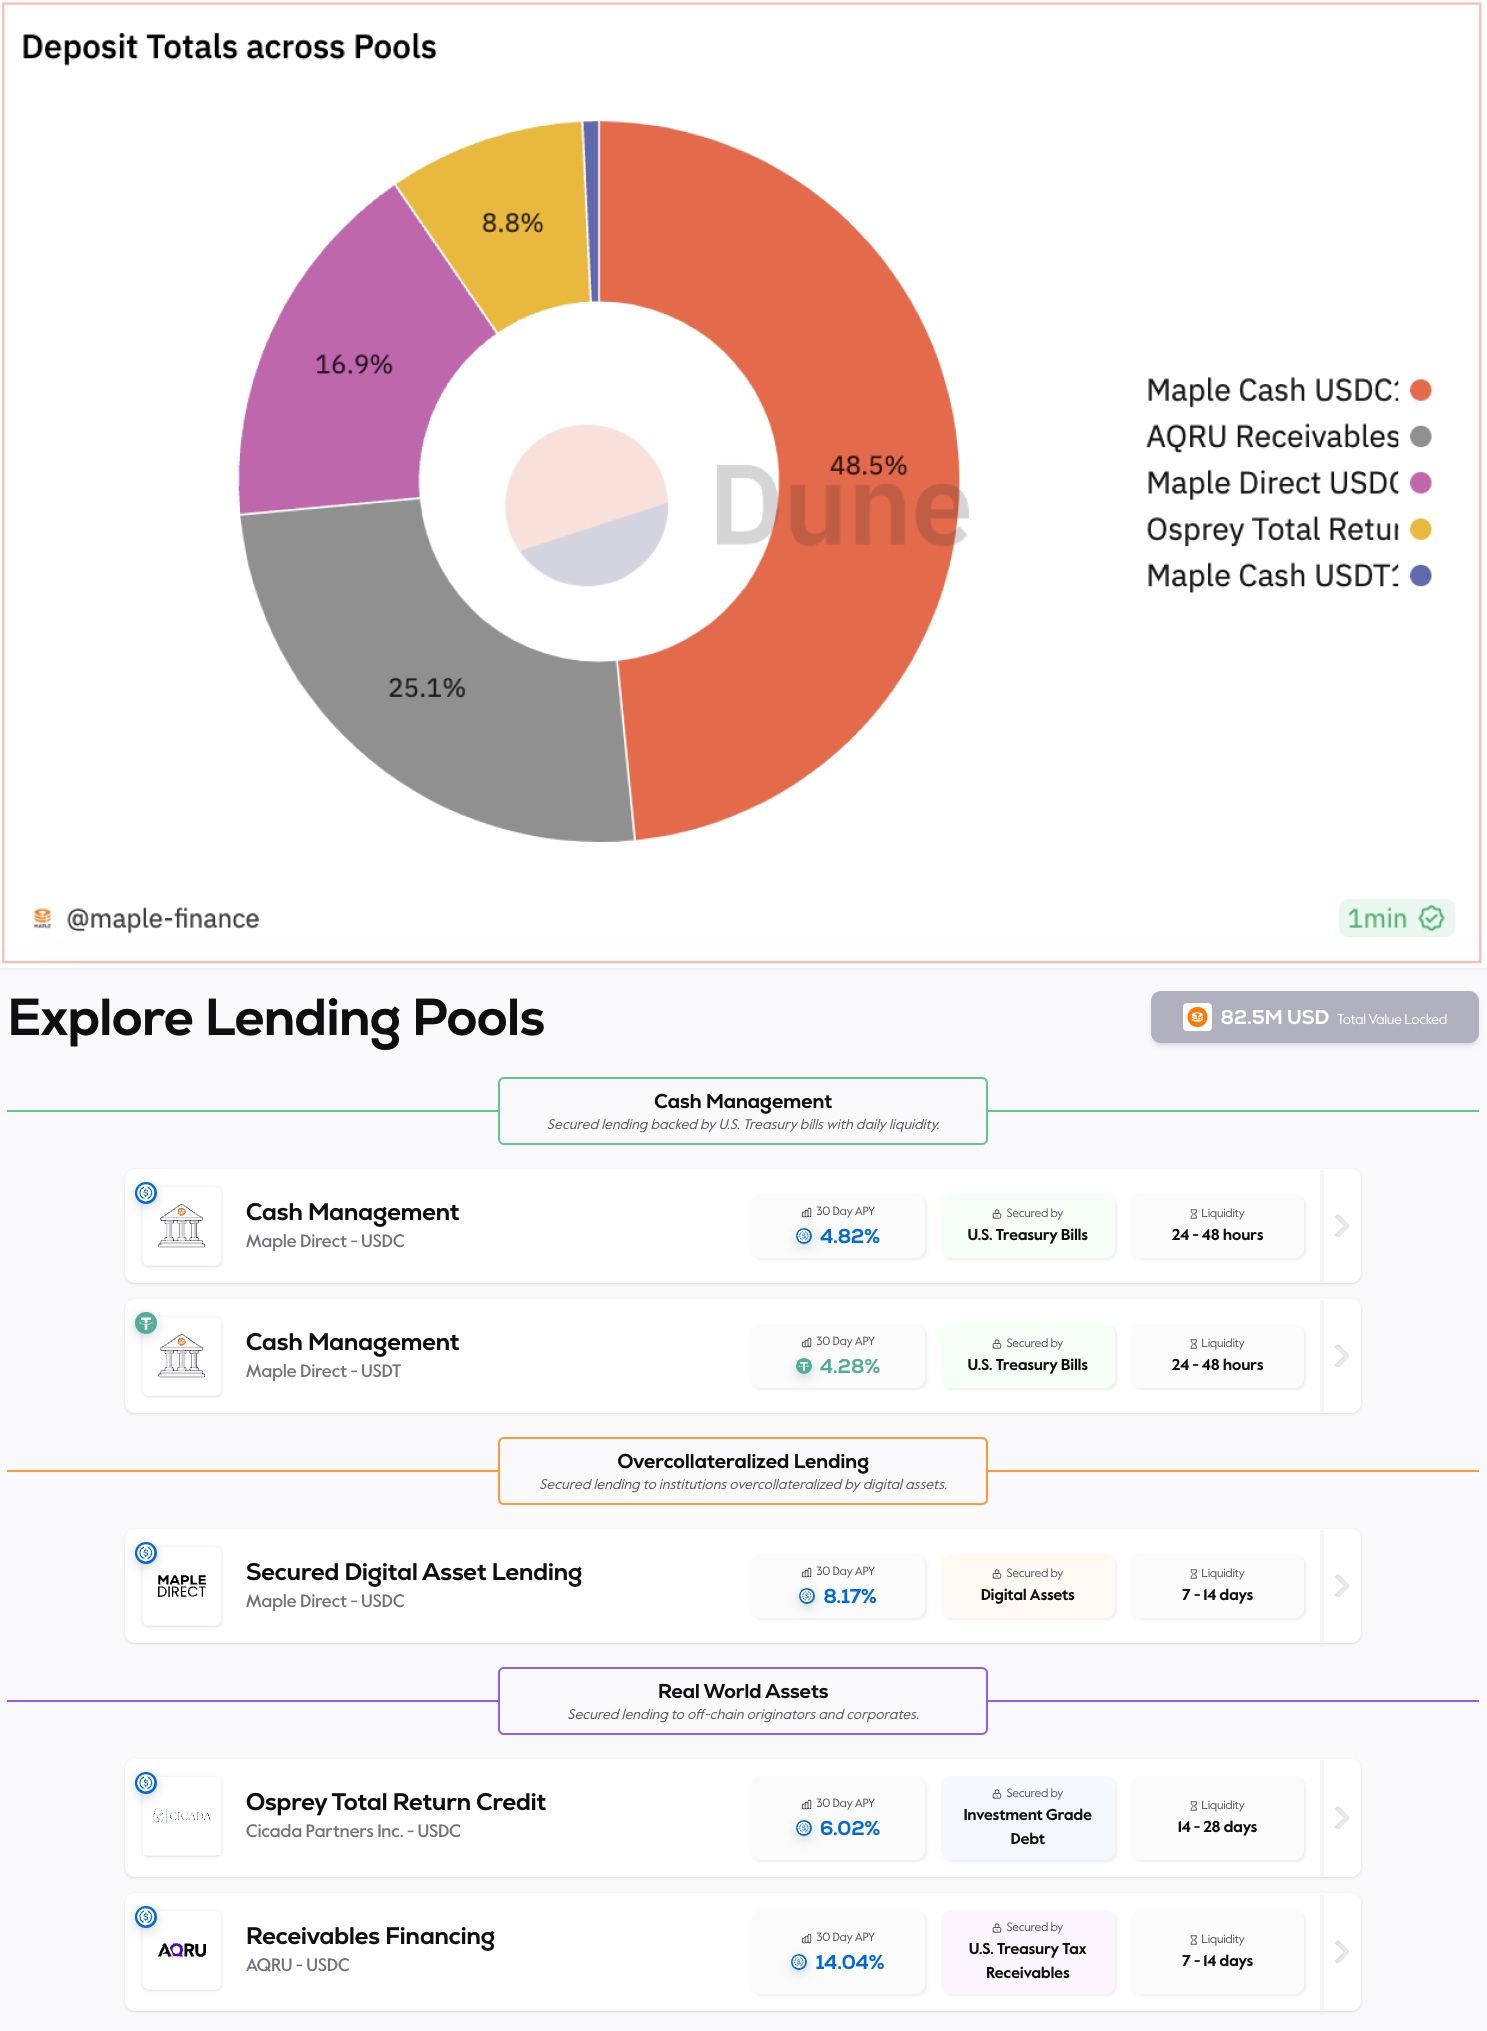Open Secured Digital Asset Lending chevron
The image size is (1487, 2031).
click(x=1342, y=1586)
